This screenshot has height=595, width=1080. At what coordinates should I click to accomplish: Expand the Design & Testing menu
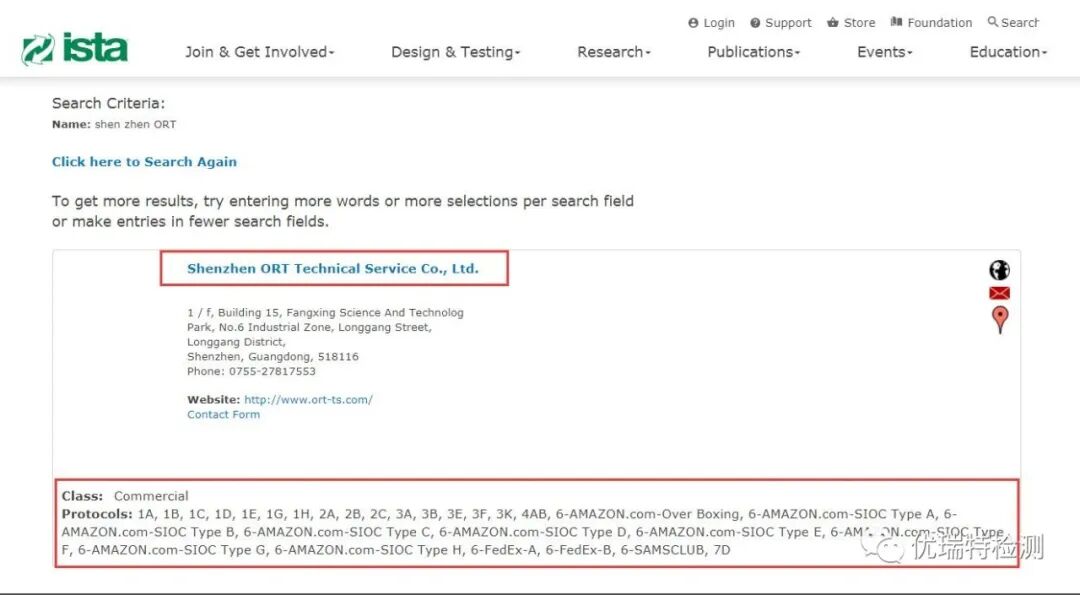point(456,52)
